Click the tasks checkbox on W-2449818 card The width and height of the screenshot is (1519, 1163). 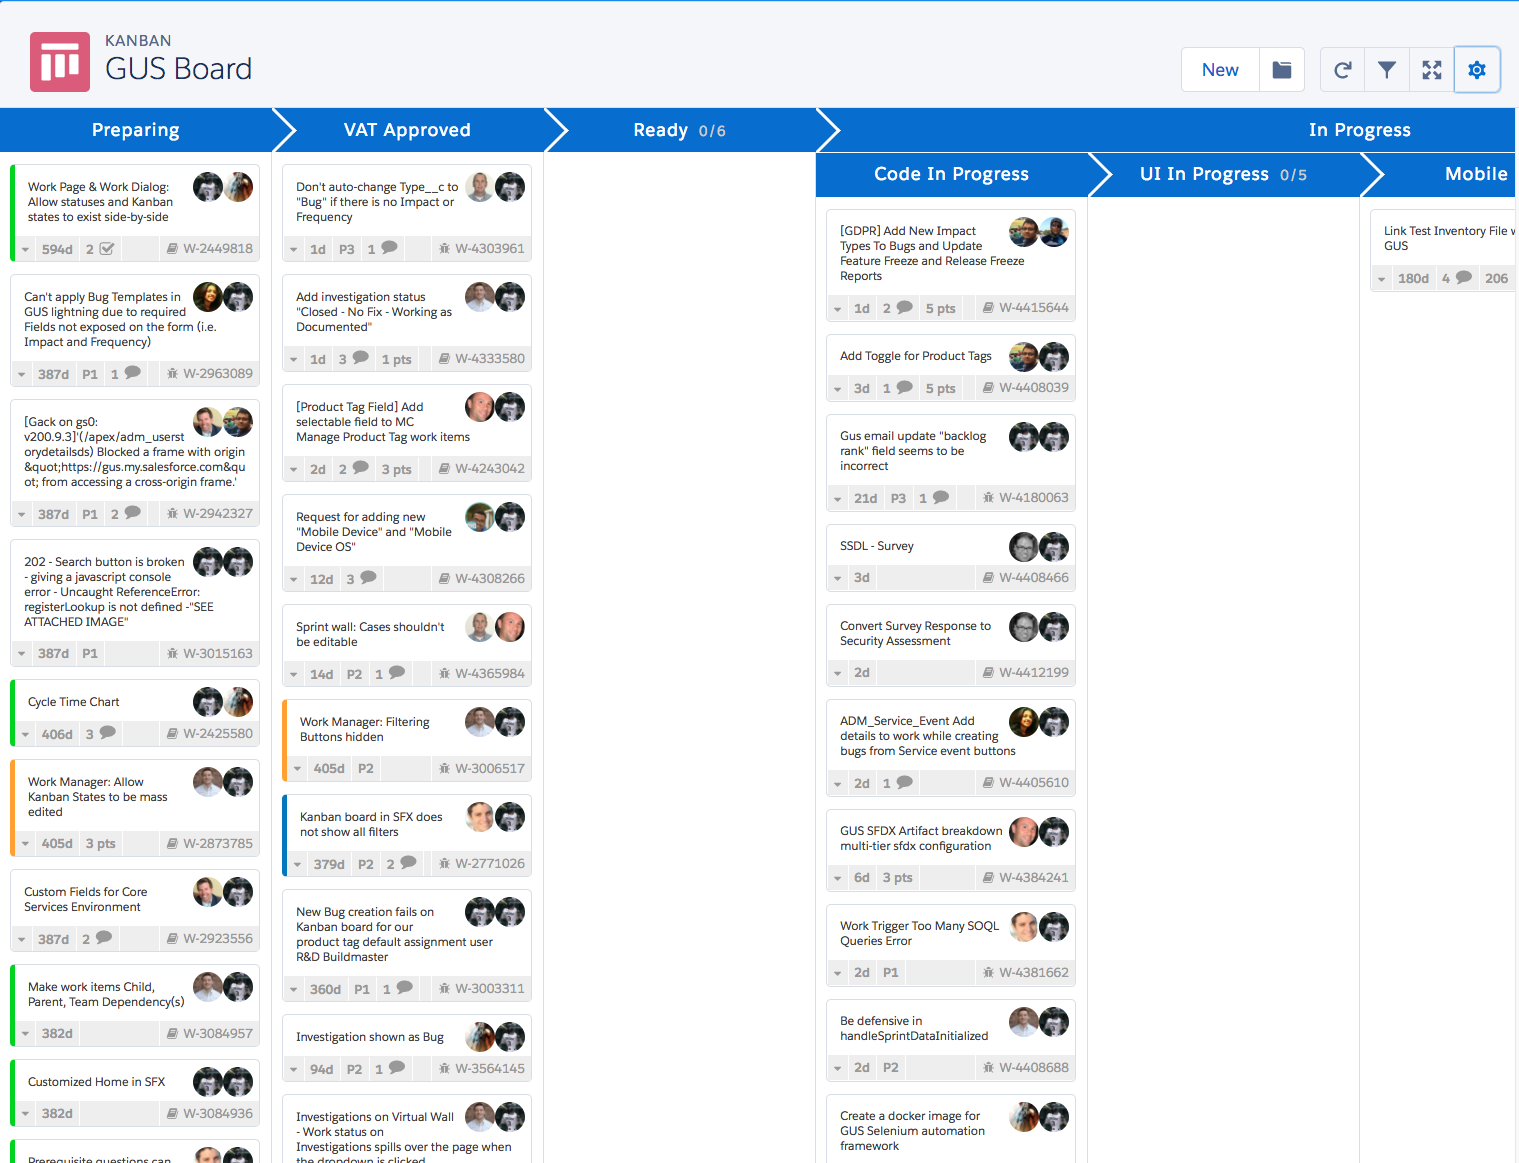click(107, 249)
